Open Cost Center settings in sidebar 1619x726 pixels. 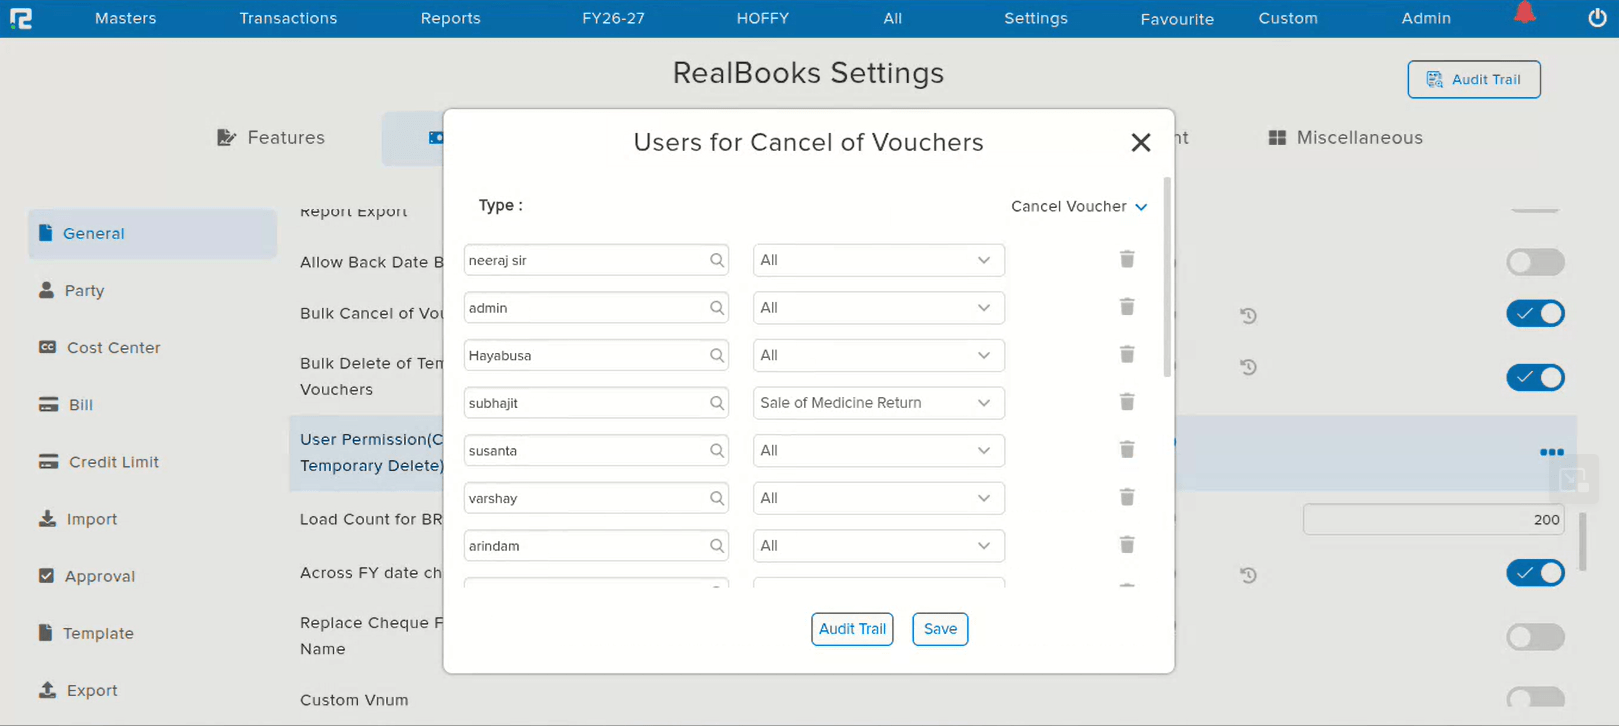coord(99,348)
